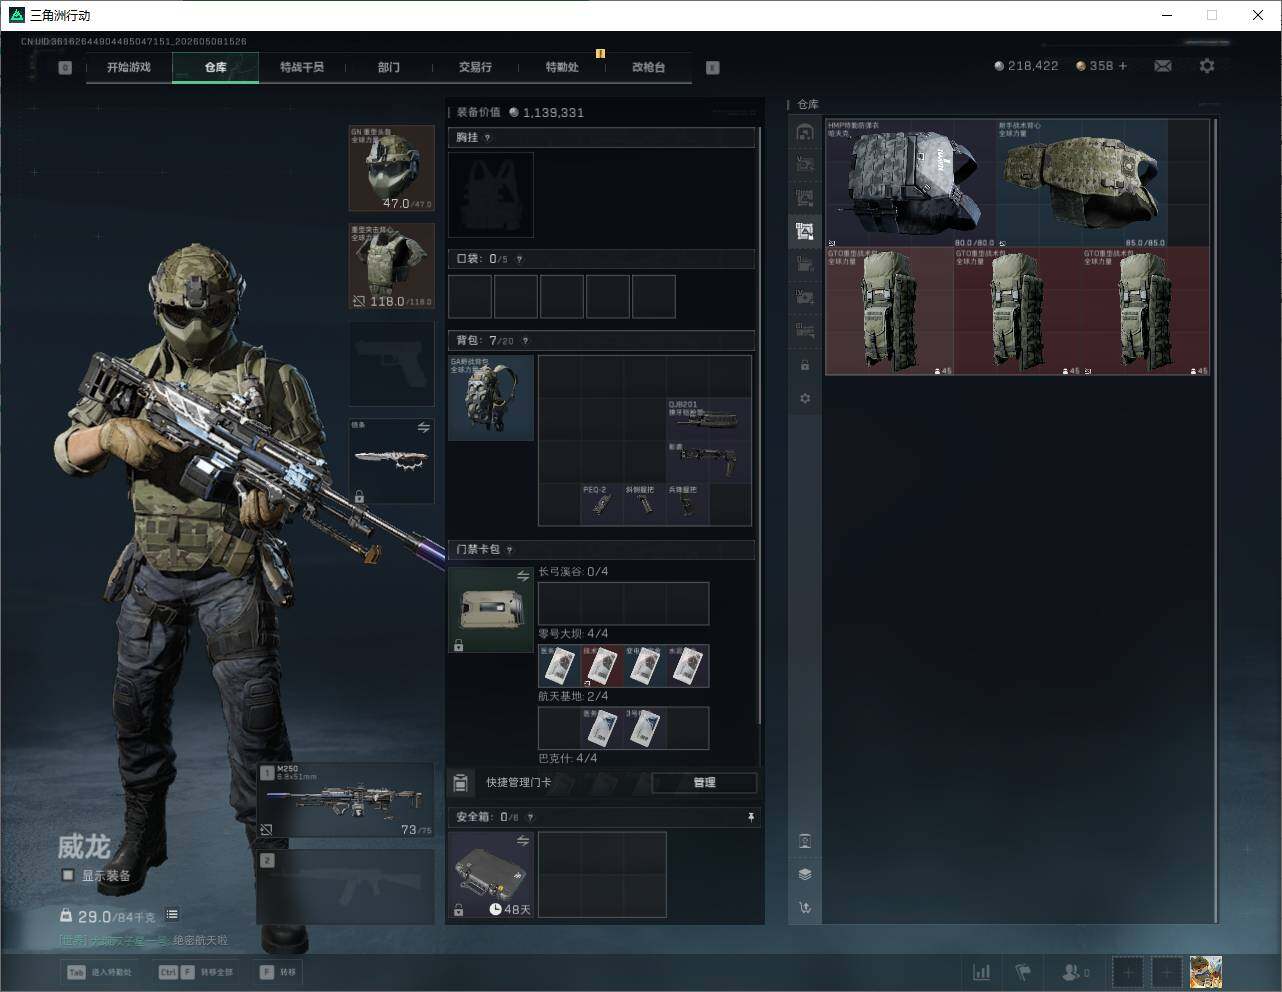Select the equipped heavy assault armor slot
1282x992 pixels.
[391, 266]
